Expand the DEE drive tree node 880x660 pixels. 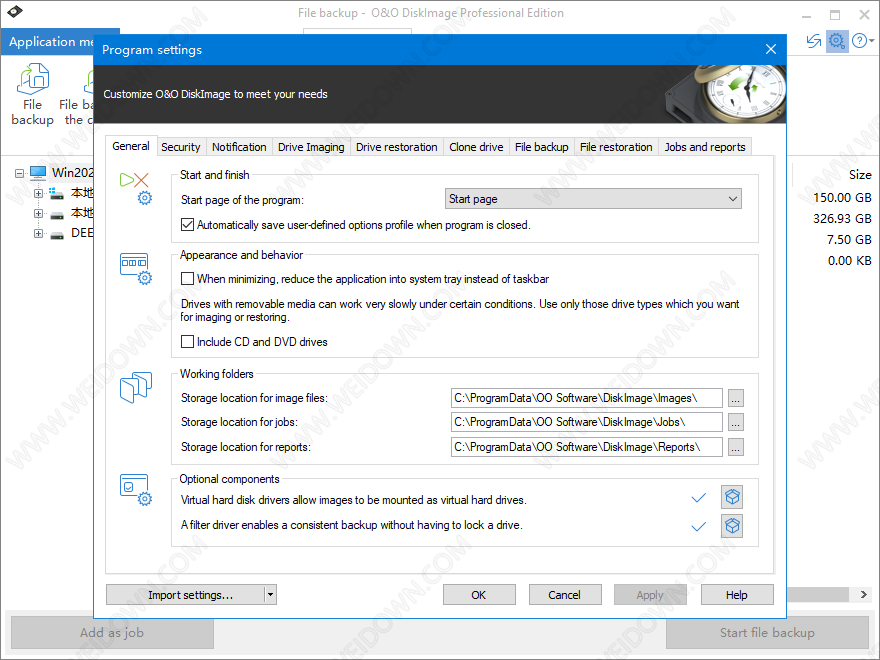click(x=38, y=233)
